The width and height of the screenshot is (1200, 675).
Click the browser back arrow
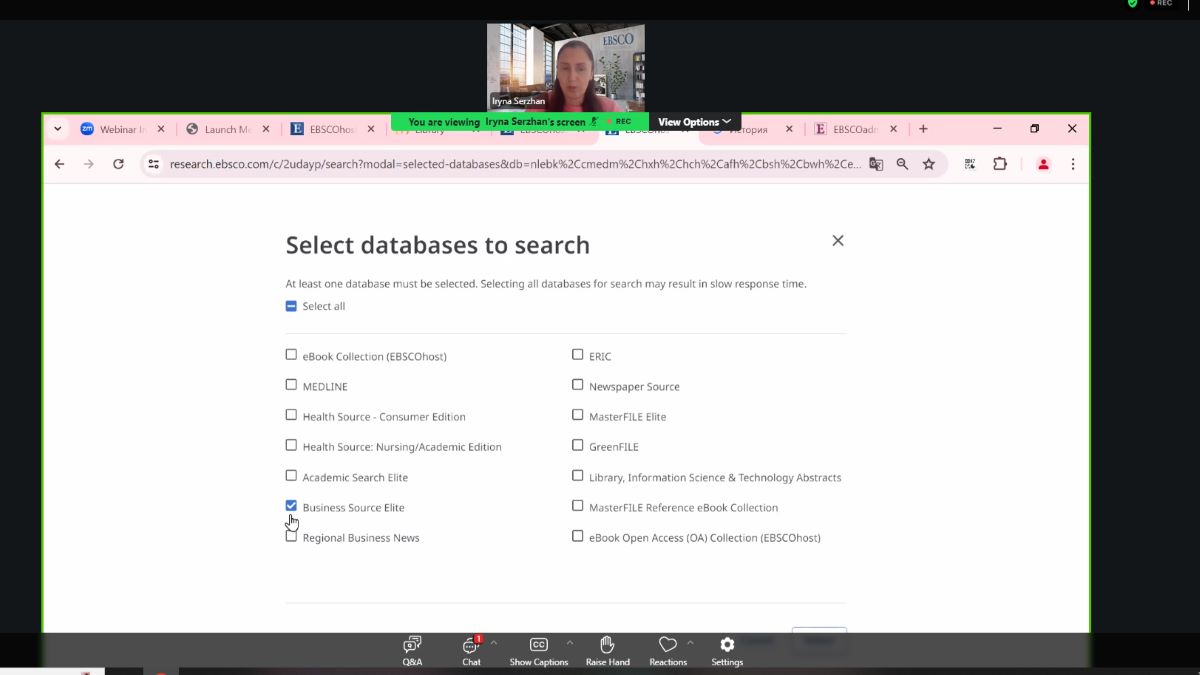(x=59, y=164)
